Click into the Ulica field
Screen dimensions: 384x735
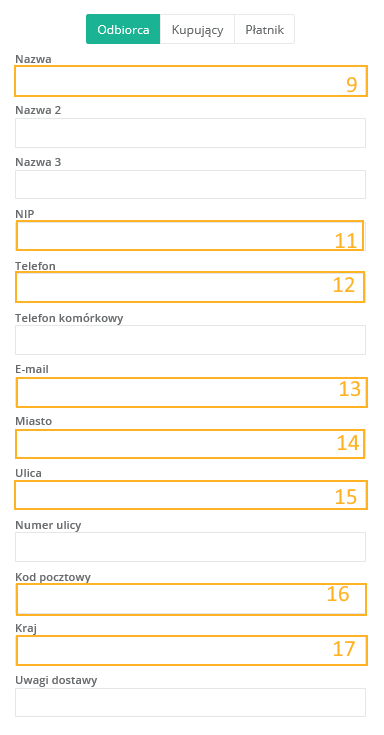[x=190, y=495]
